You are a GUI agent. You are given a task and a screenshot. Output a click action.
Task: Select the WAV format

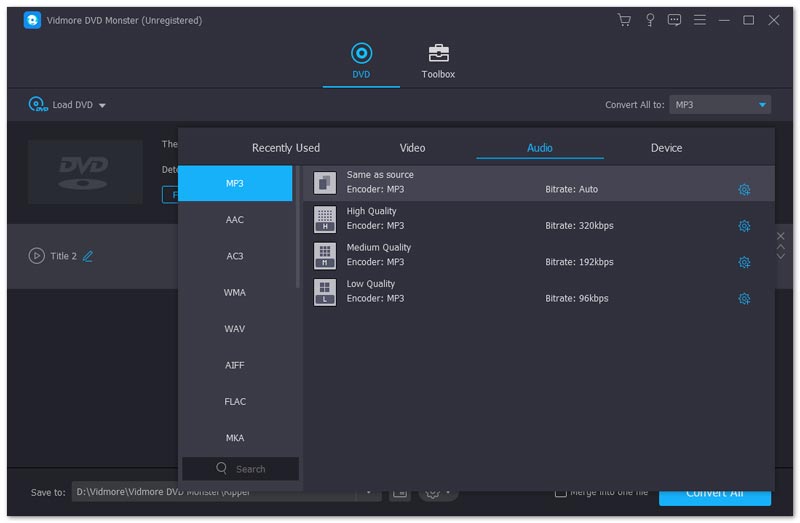235,329
